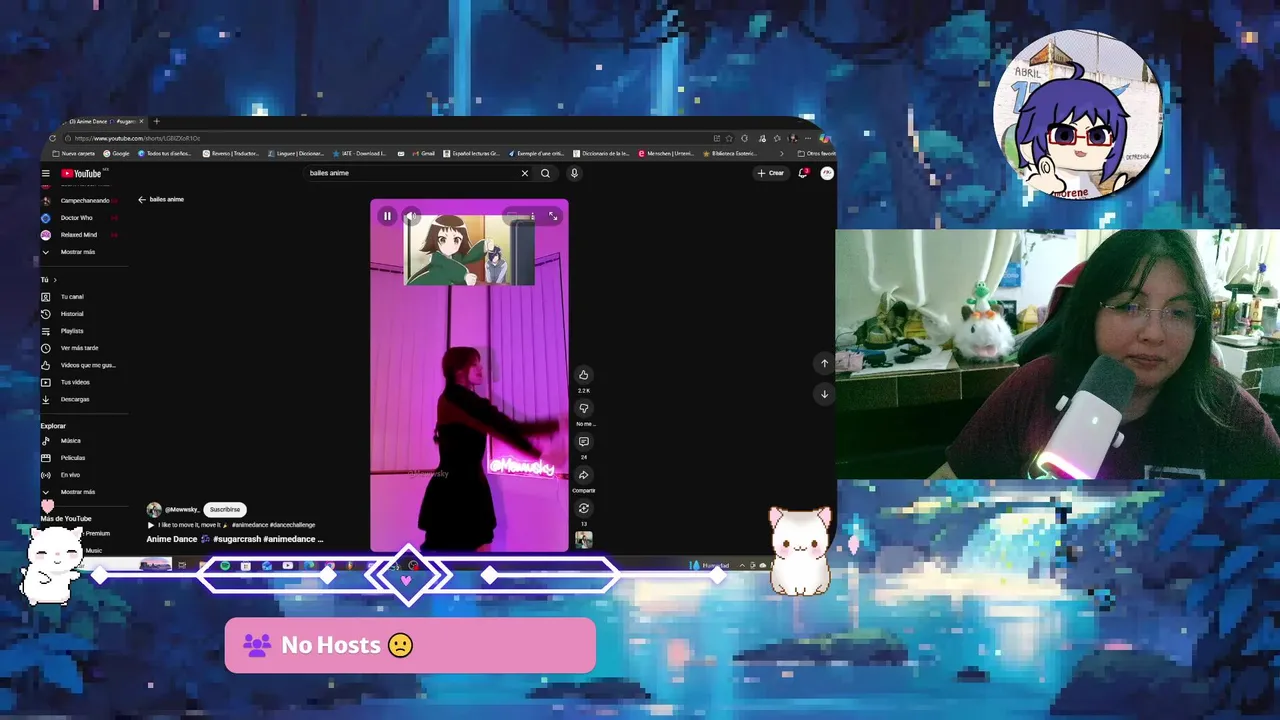Open the notifications bell

coord(802,173)
